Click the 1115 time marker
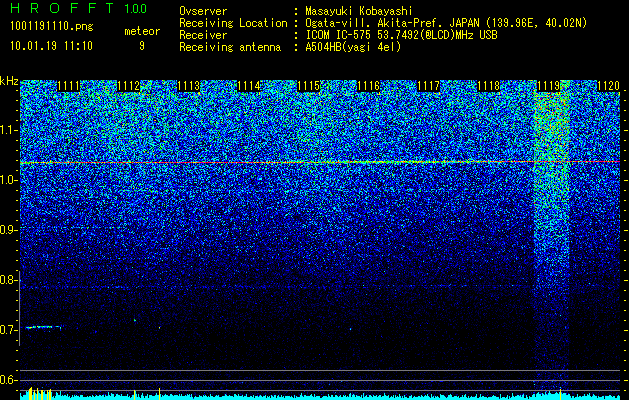 click(308, 86)
